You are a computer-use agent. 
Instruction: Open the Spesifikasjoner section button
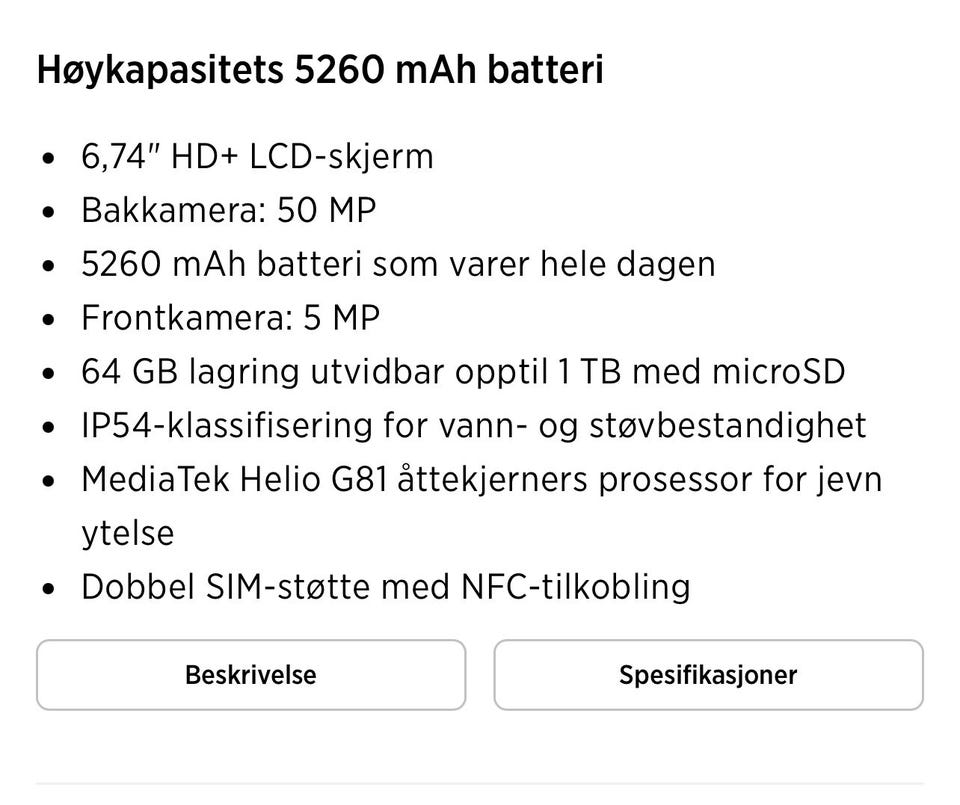click(x=708, y=675)
